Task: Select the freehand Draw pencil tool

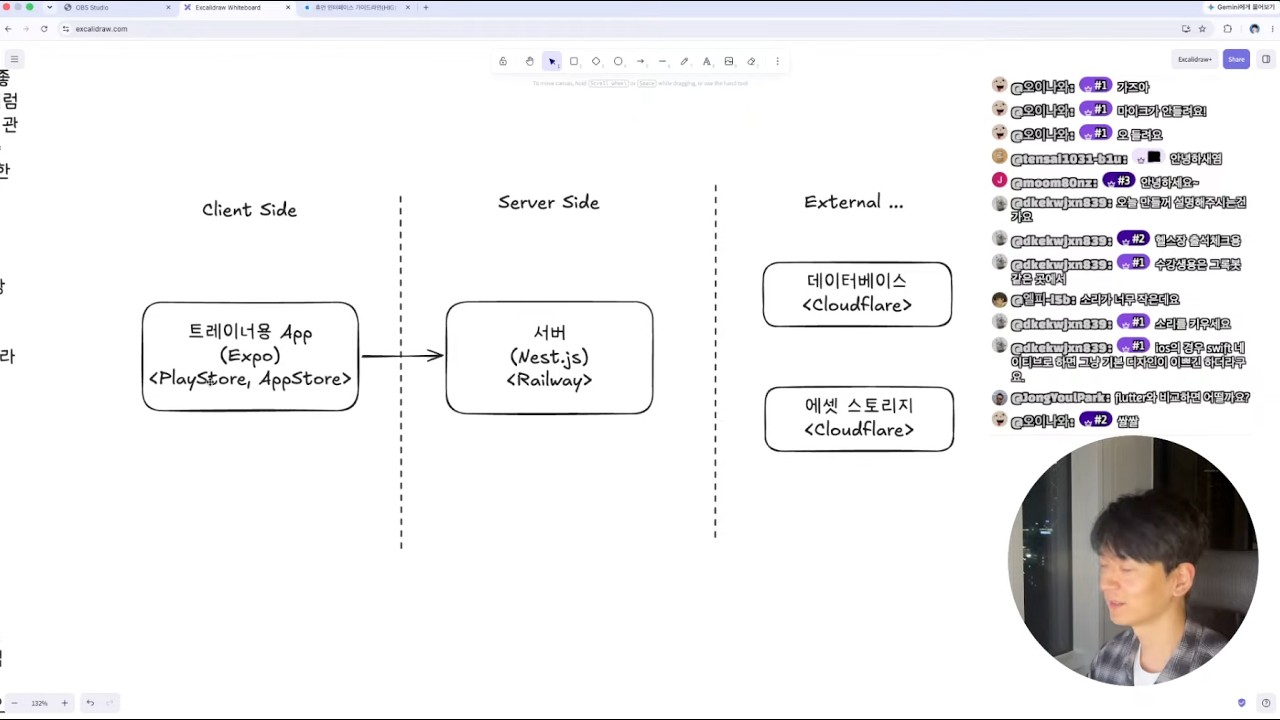Action: point(684,61)
